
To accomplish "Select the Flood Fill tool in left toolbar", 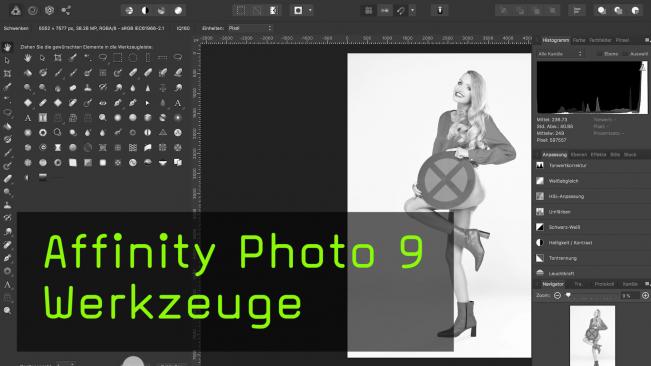I will click(x=7, y=126).
